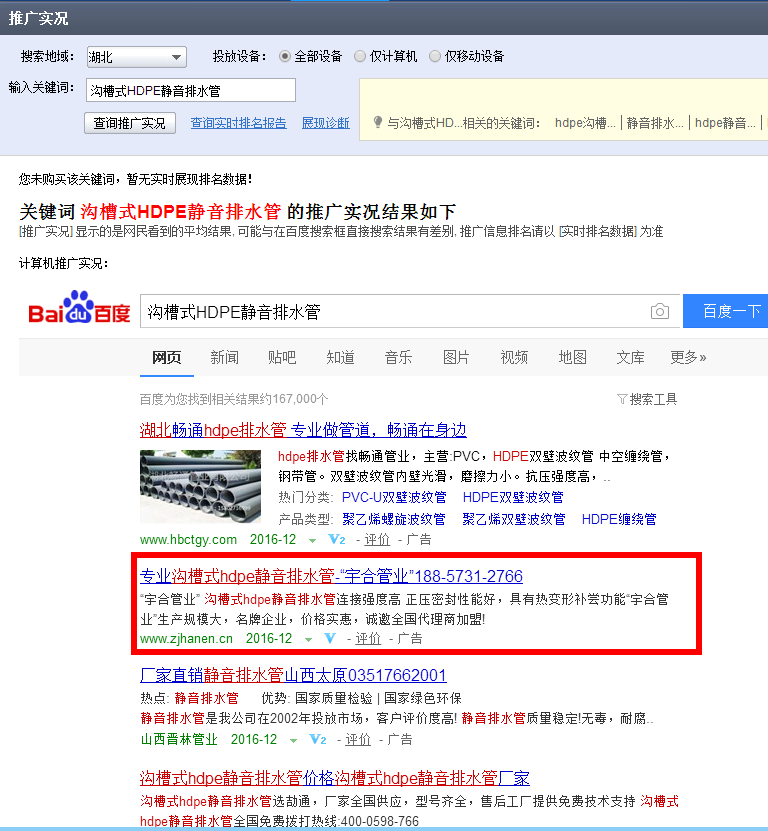Switch to the 网页 tab

point(166,357)
